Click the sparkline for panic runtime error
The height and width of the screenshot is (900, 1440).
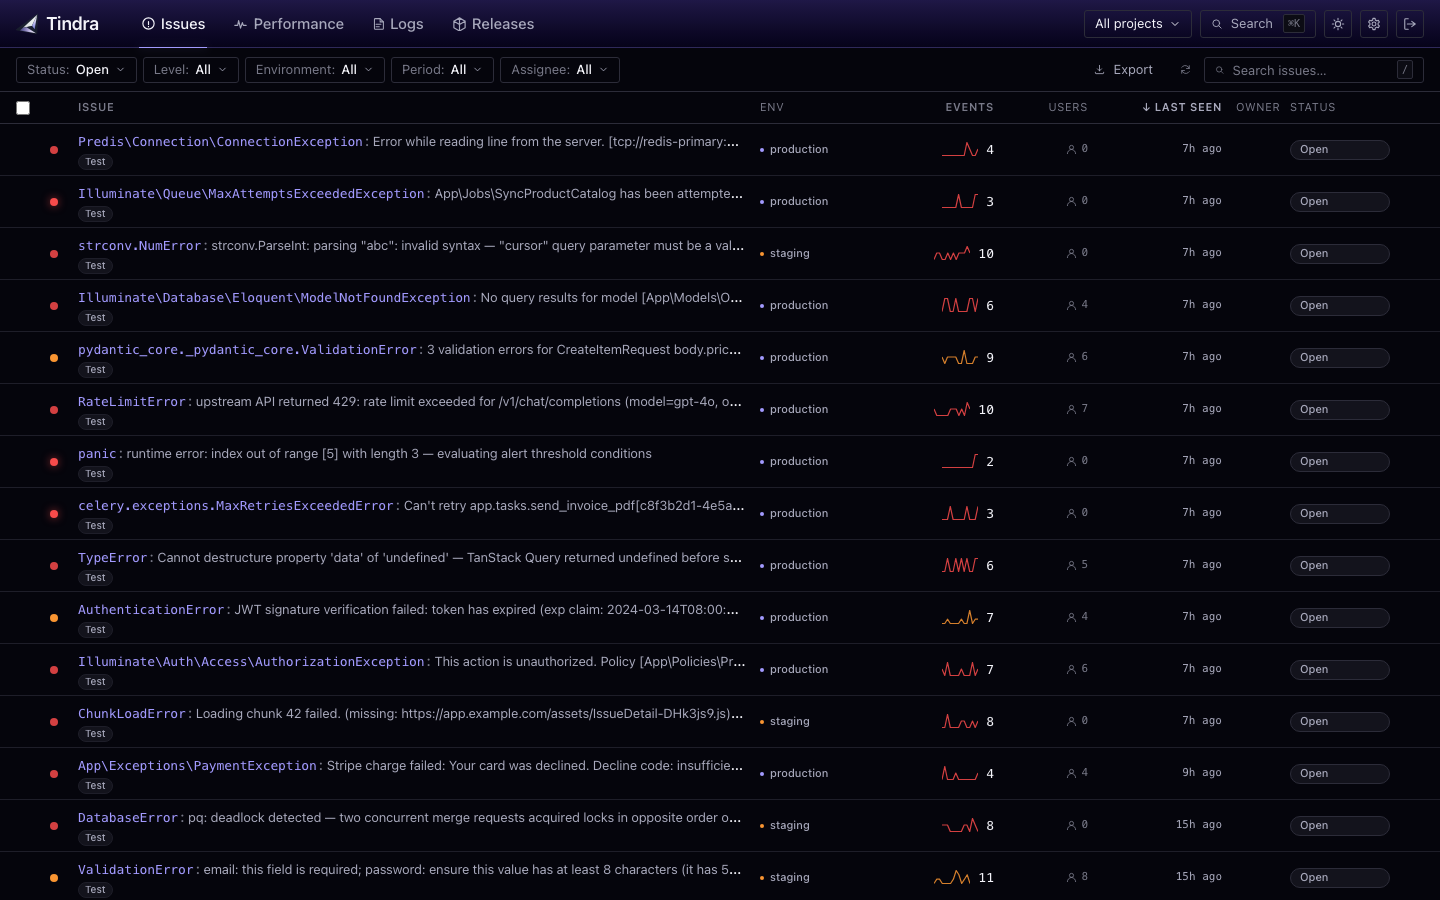[x=960, y=462]
